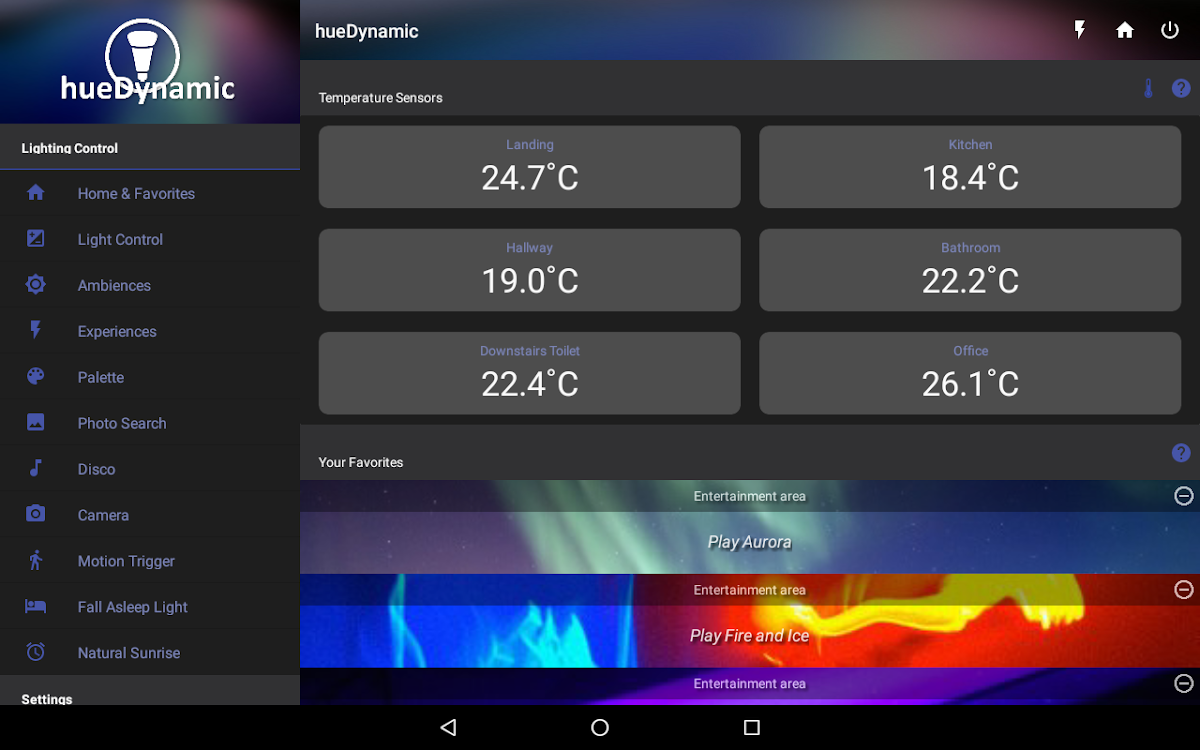Select Experiences in the navigation drawer
The width and height of the screenshot is (1200, 750).
(x=117, y=331)
